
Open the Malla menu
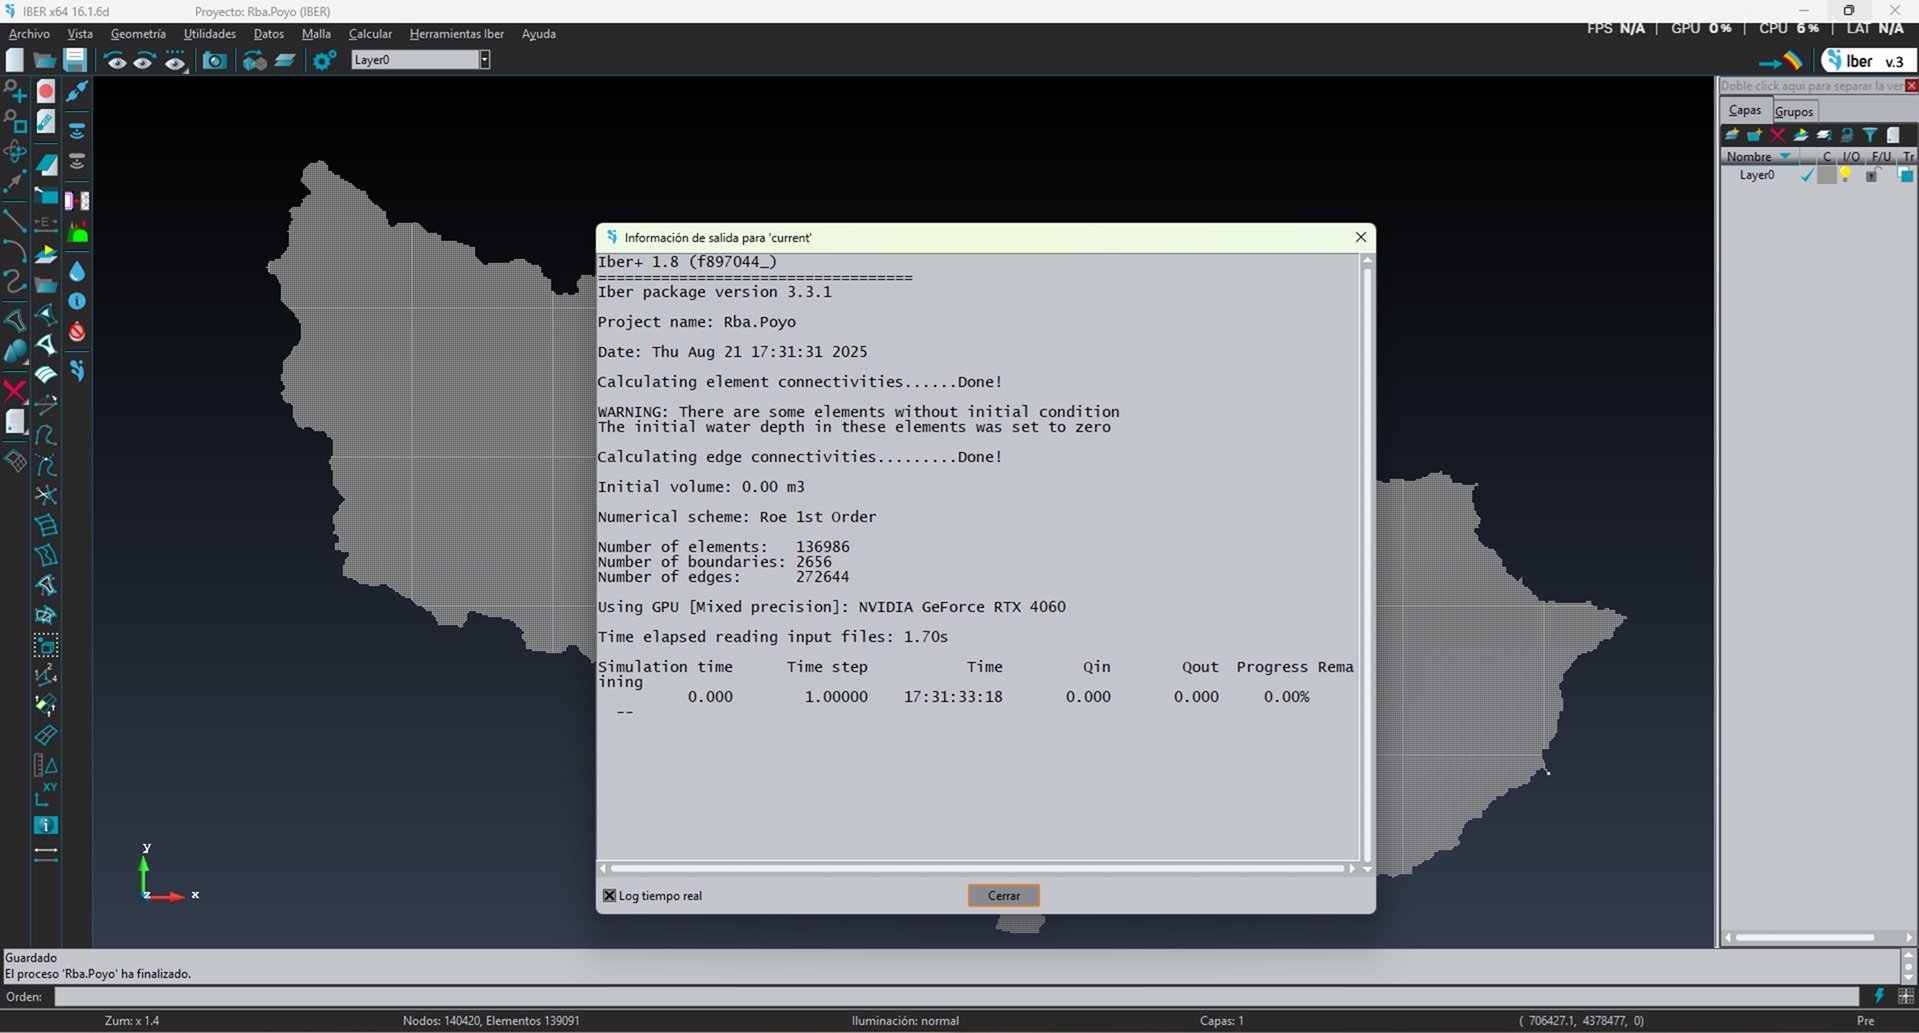[x=316, y=34]
